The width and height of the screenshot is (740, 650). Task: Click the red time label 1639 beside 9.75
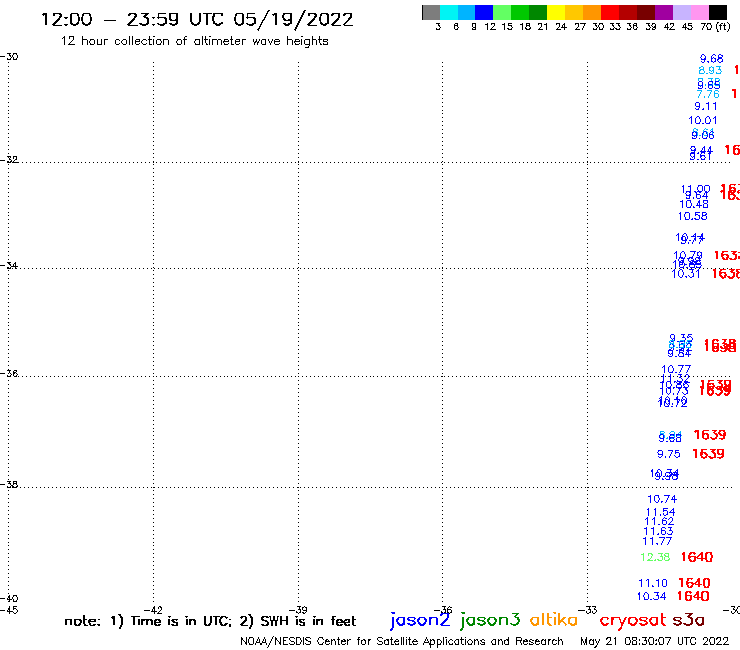pyautogui.click(x=708, y=454)
